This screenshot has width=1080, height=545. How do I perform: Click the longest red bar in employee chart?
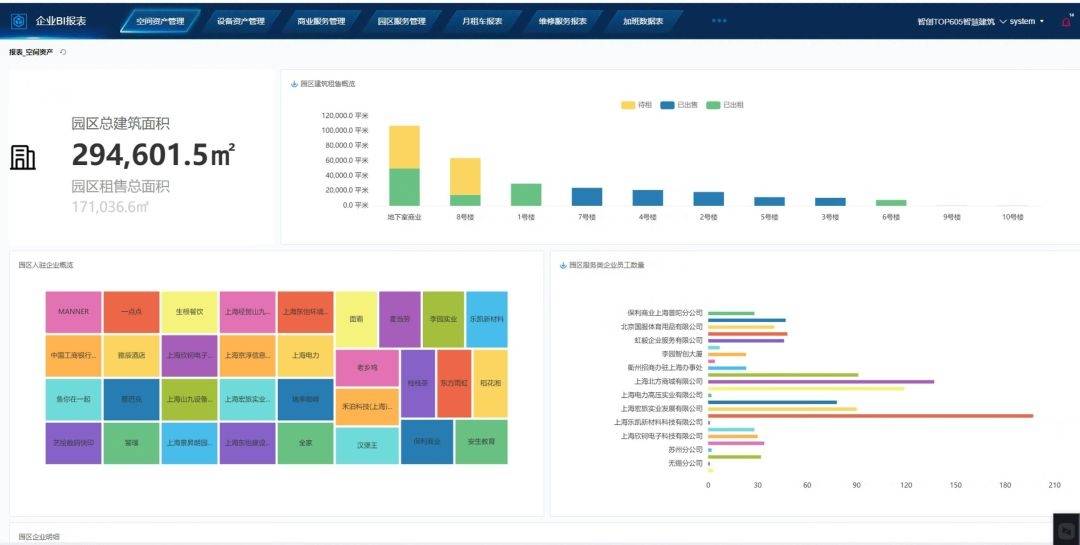click(x=870, y=415)
